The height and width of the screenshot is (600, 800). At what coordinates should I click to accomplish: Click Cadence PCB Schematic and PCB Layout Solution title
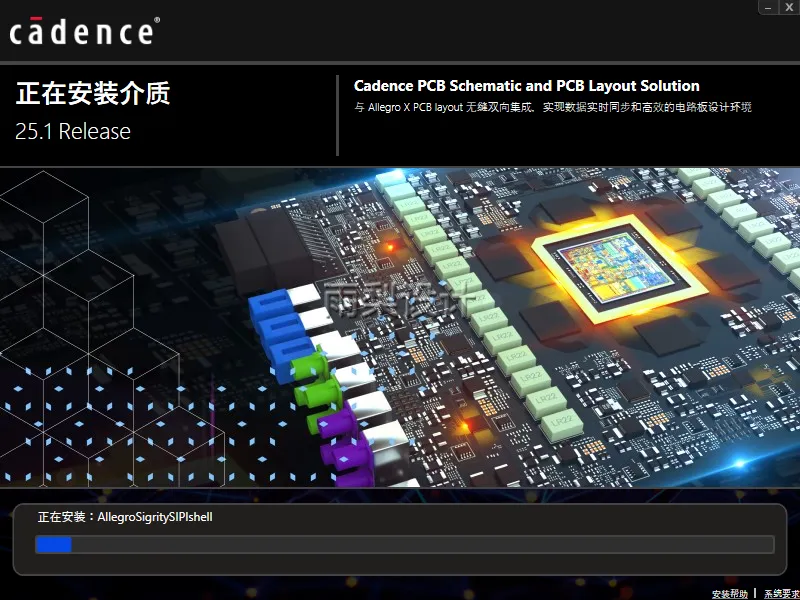click(527, 86)
